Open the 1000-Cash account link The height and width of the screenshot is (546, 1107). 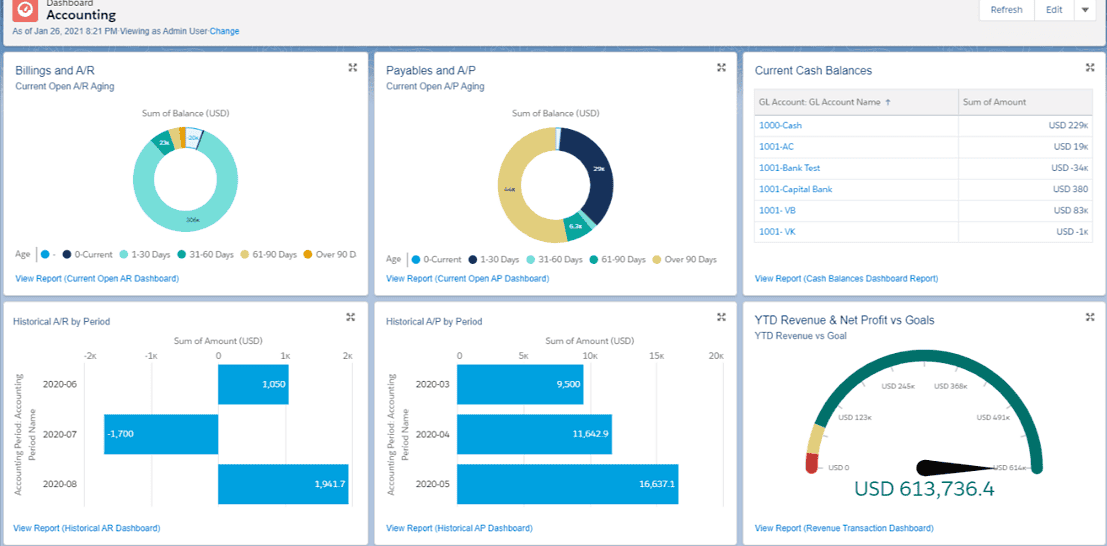tap(780, 125)
